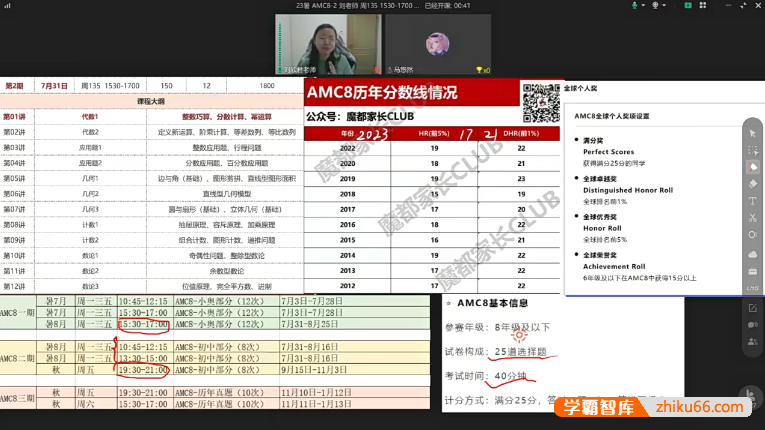Click the 2019 year row in score table

point(432,179)
